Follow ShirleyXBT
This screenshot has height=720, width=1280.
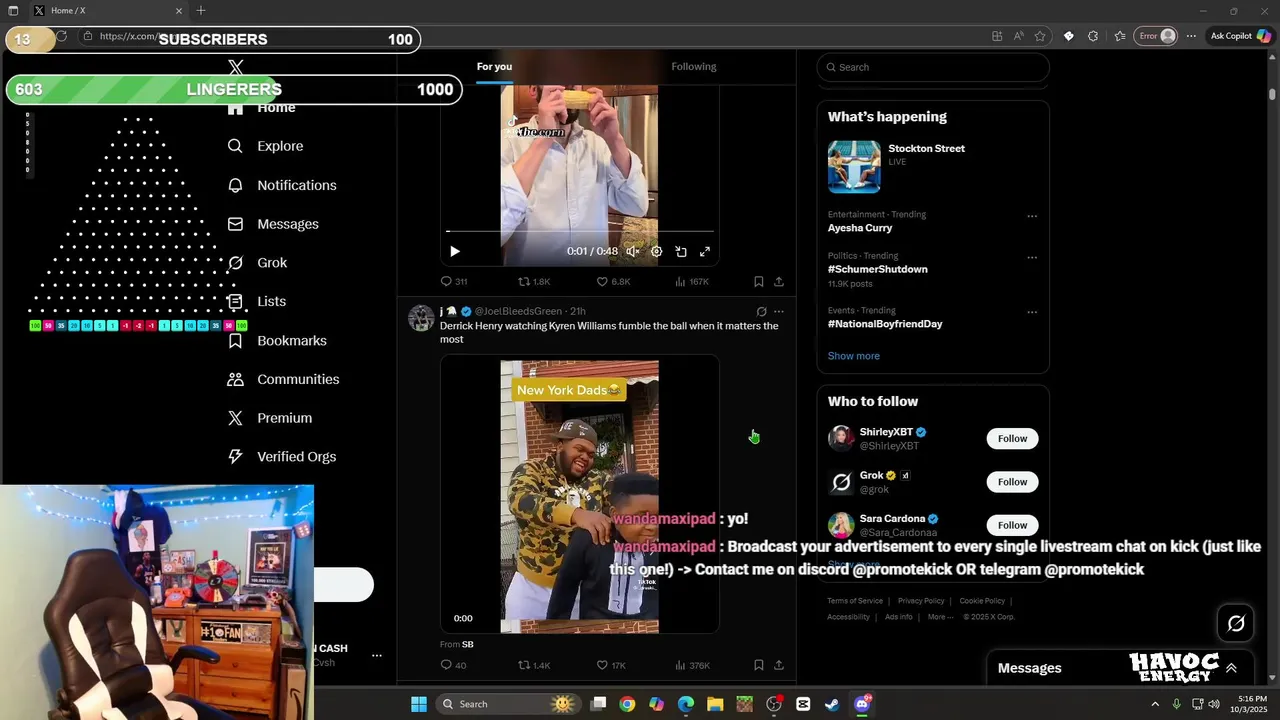click(1012, 439)
